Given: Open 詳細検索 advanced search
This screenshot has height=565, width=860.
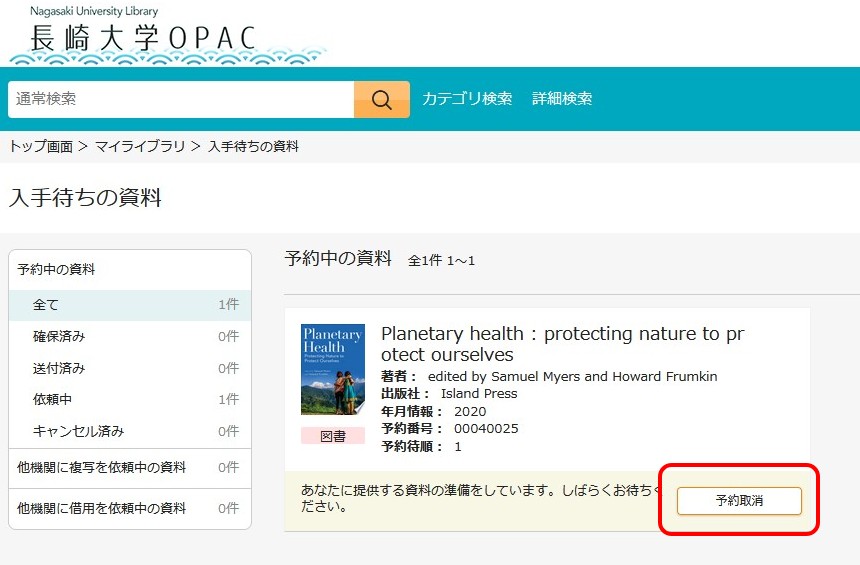Looking at the screenshot, I should (562, 99).
